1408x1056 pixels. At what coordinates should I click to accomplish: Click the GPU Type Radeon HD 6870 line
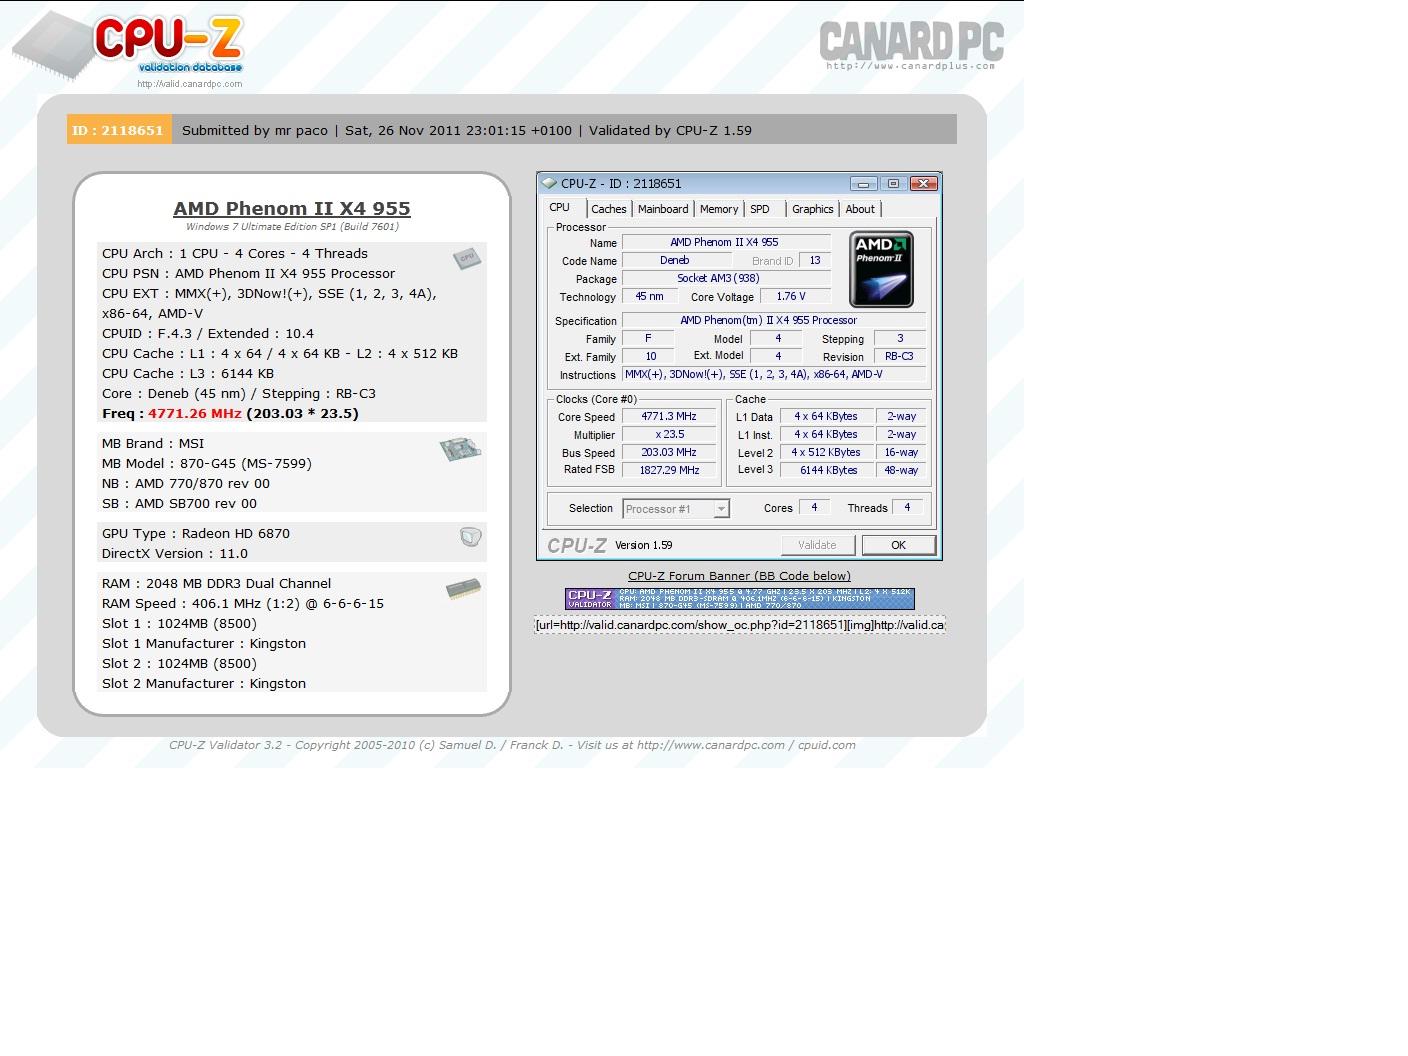(x=196, y=533)
